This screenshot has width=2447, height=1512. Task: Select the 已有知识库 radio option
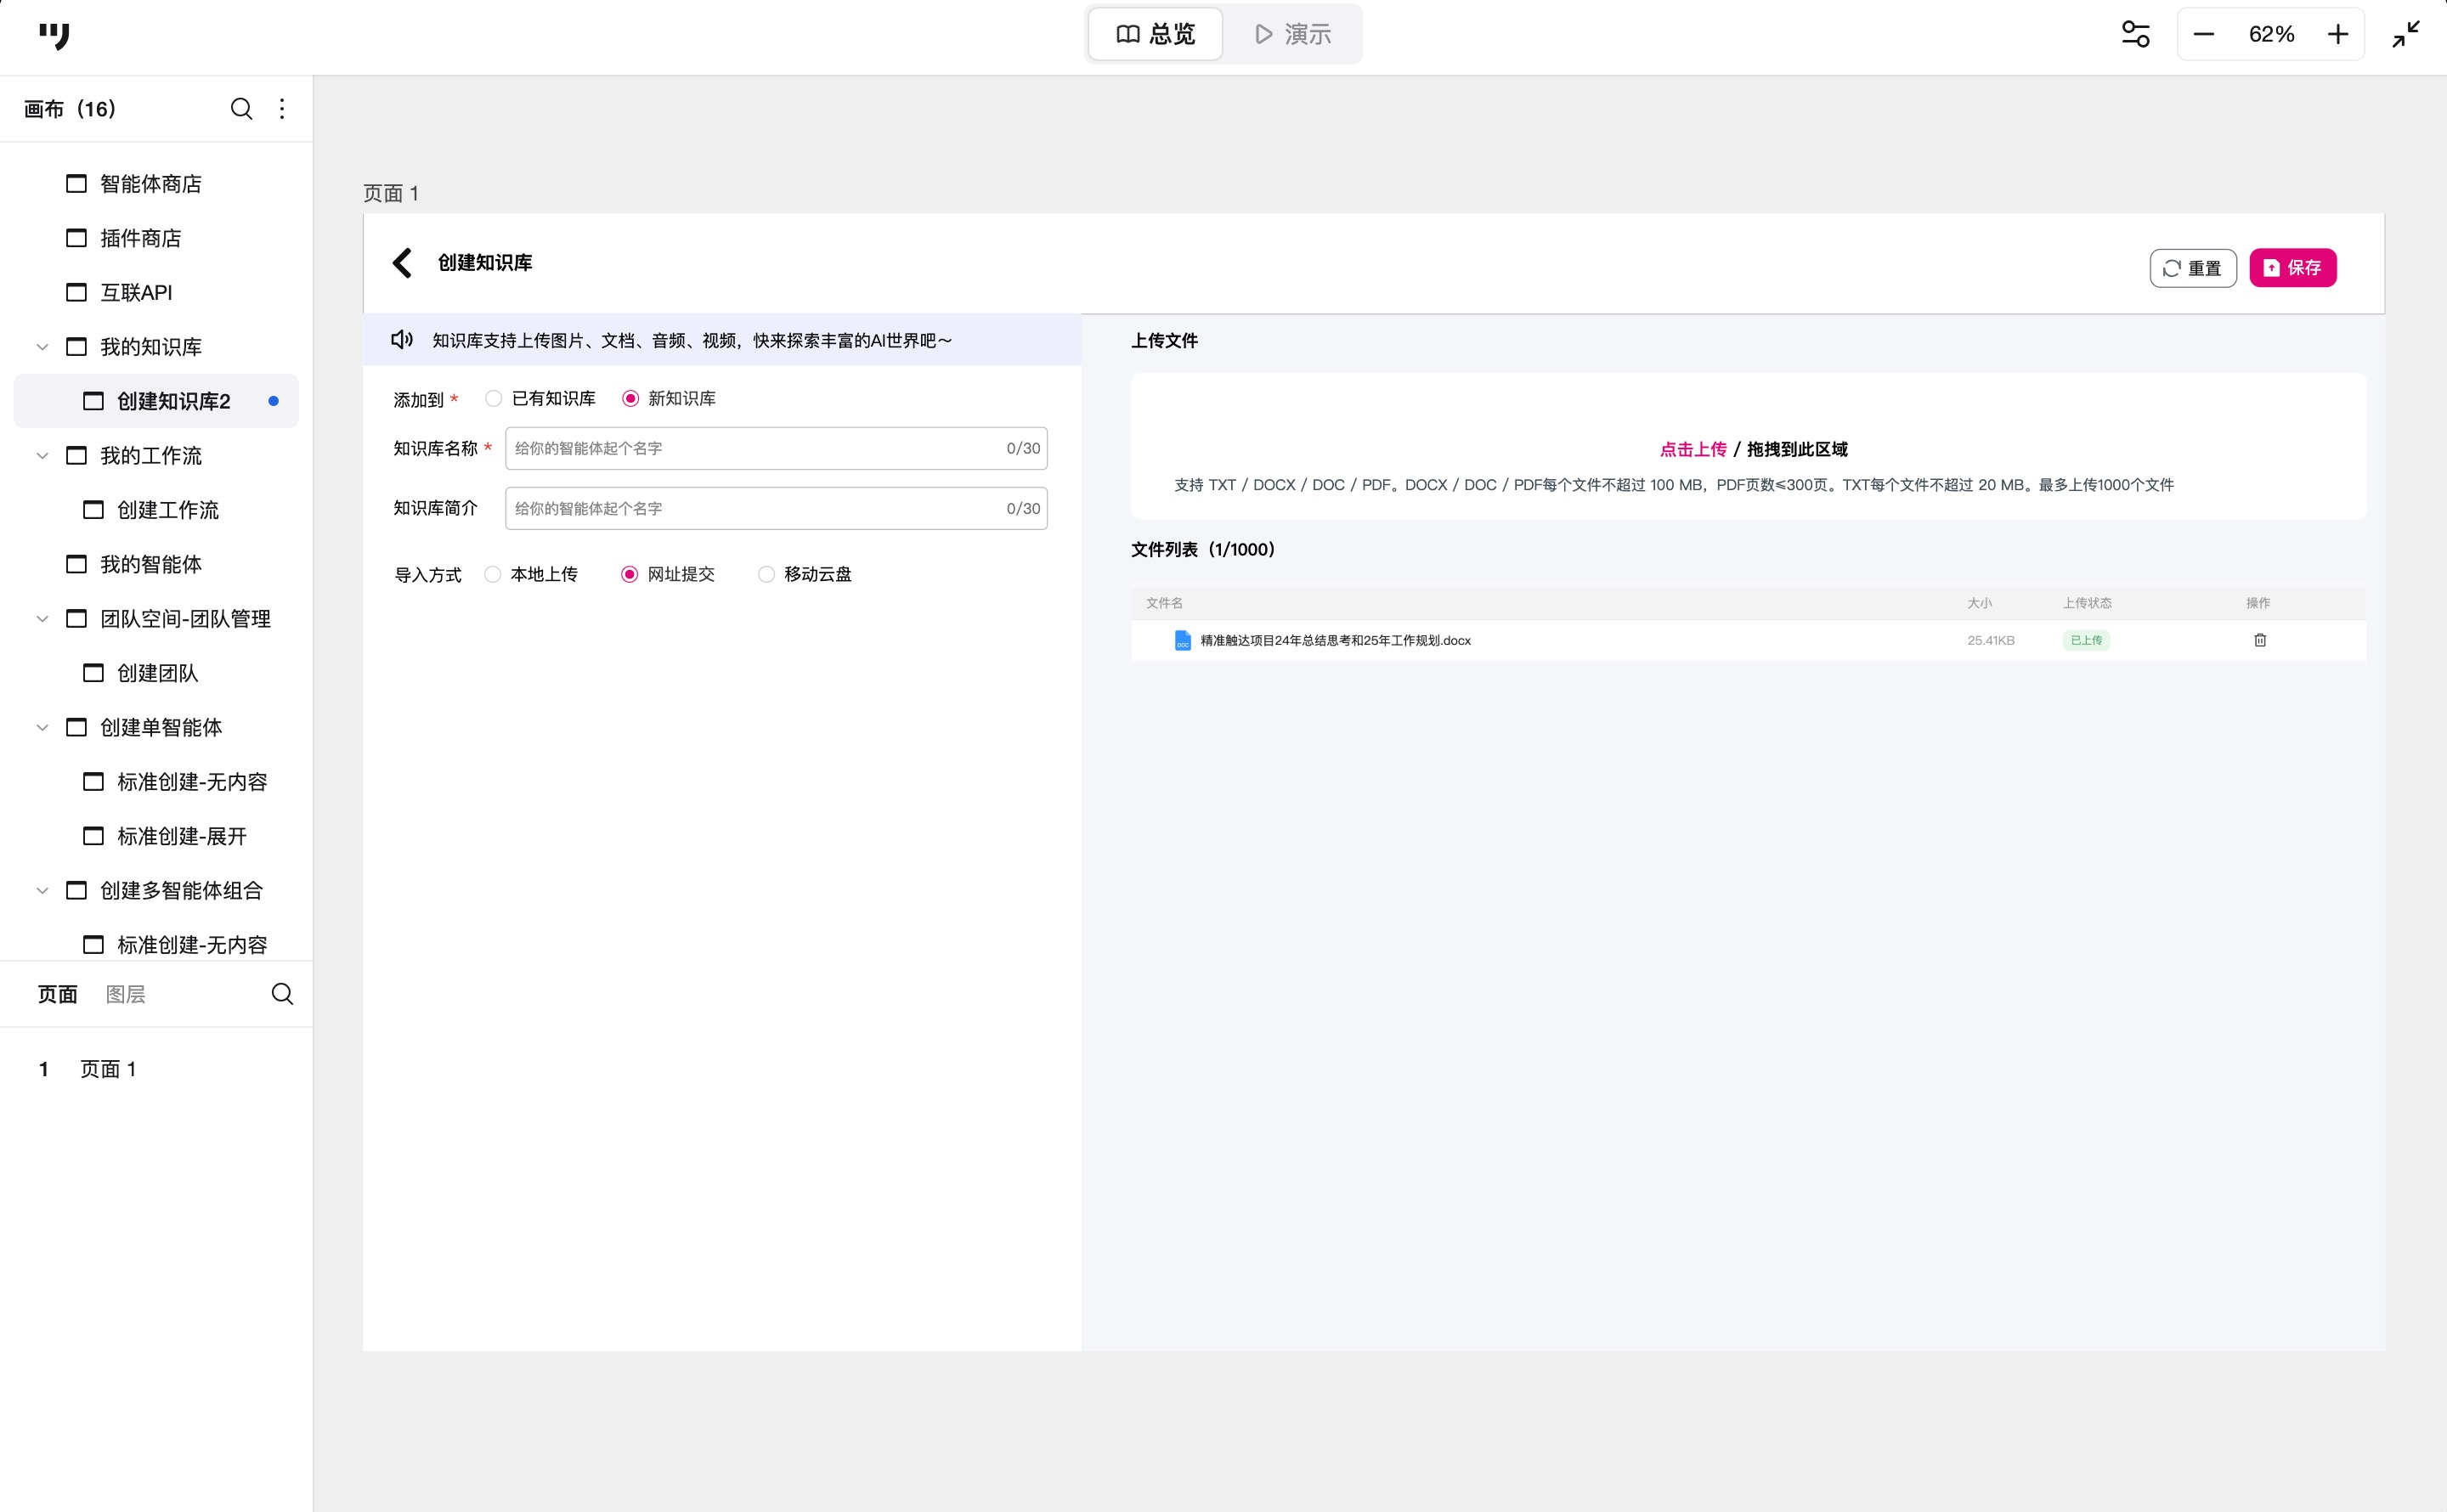coord(493,398)
